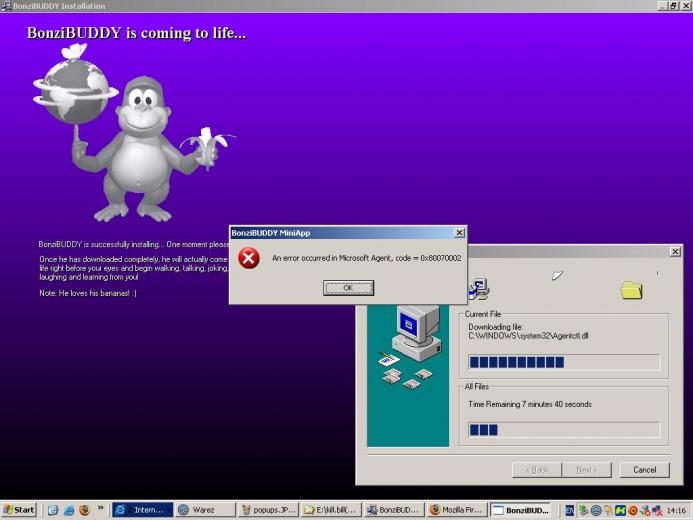Click the EN language indicator in the tray
This screenshot has height=520, width=693.
click(570, 511)
